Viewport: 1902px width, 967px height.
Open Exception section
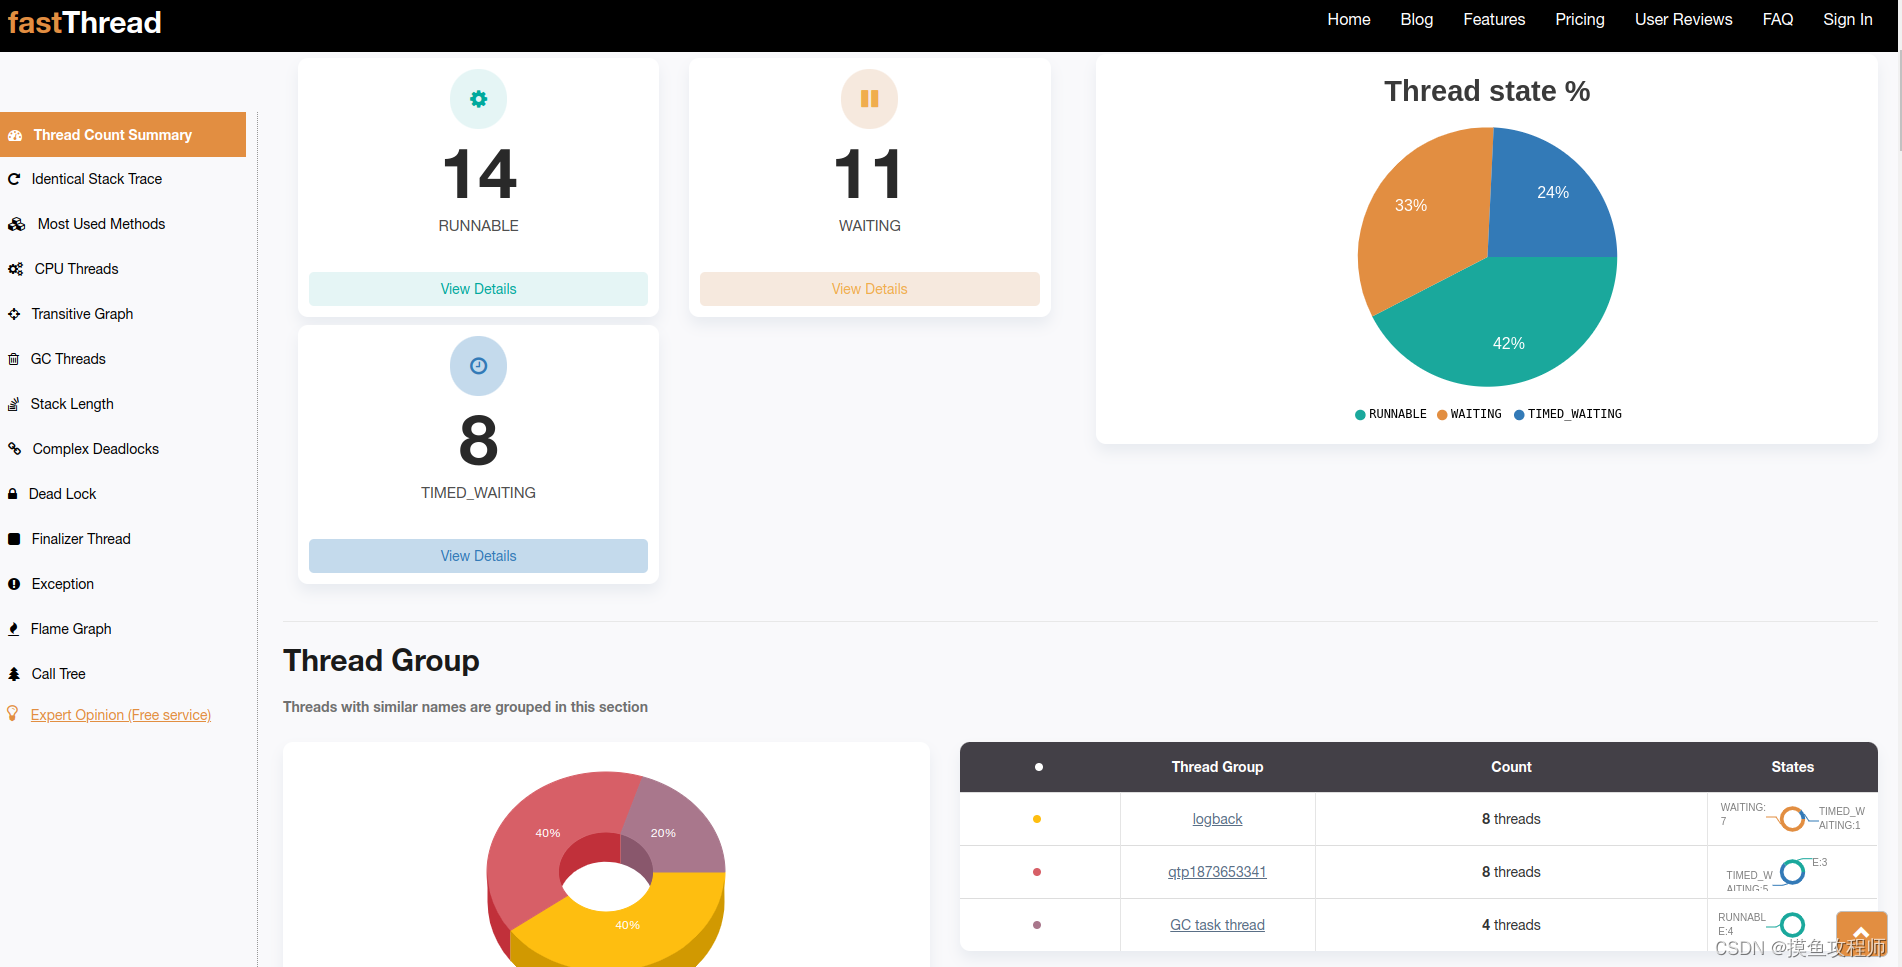click(63, 584)
